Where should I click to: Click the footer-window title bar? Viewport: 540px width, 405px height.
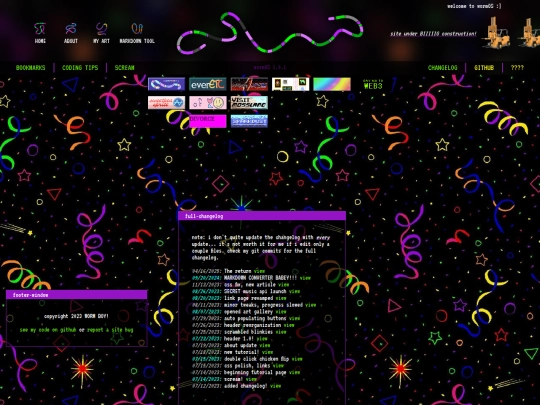[x=76, y=295]
